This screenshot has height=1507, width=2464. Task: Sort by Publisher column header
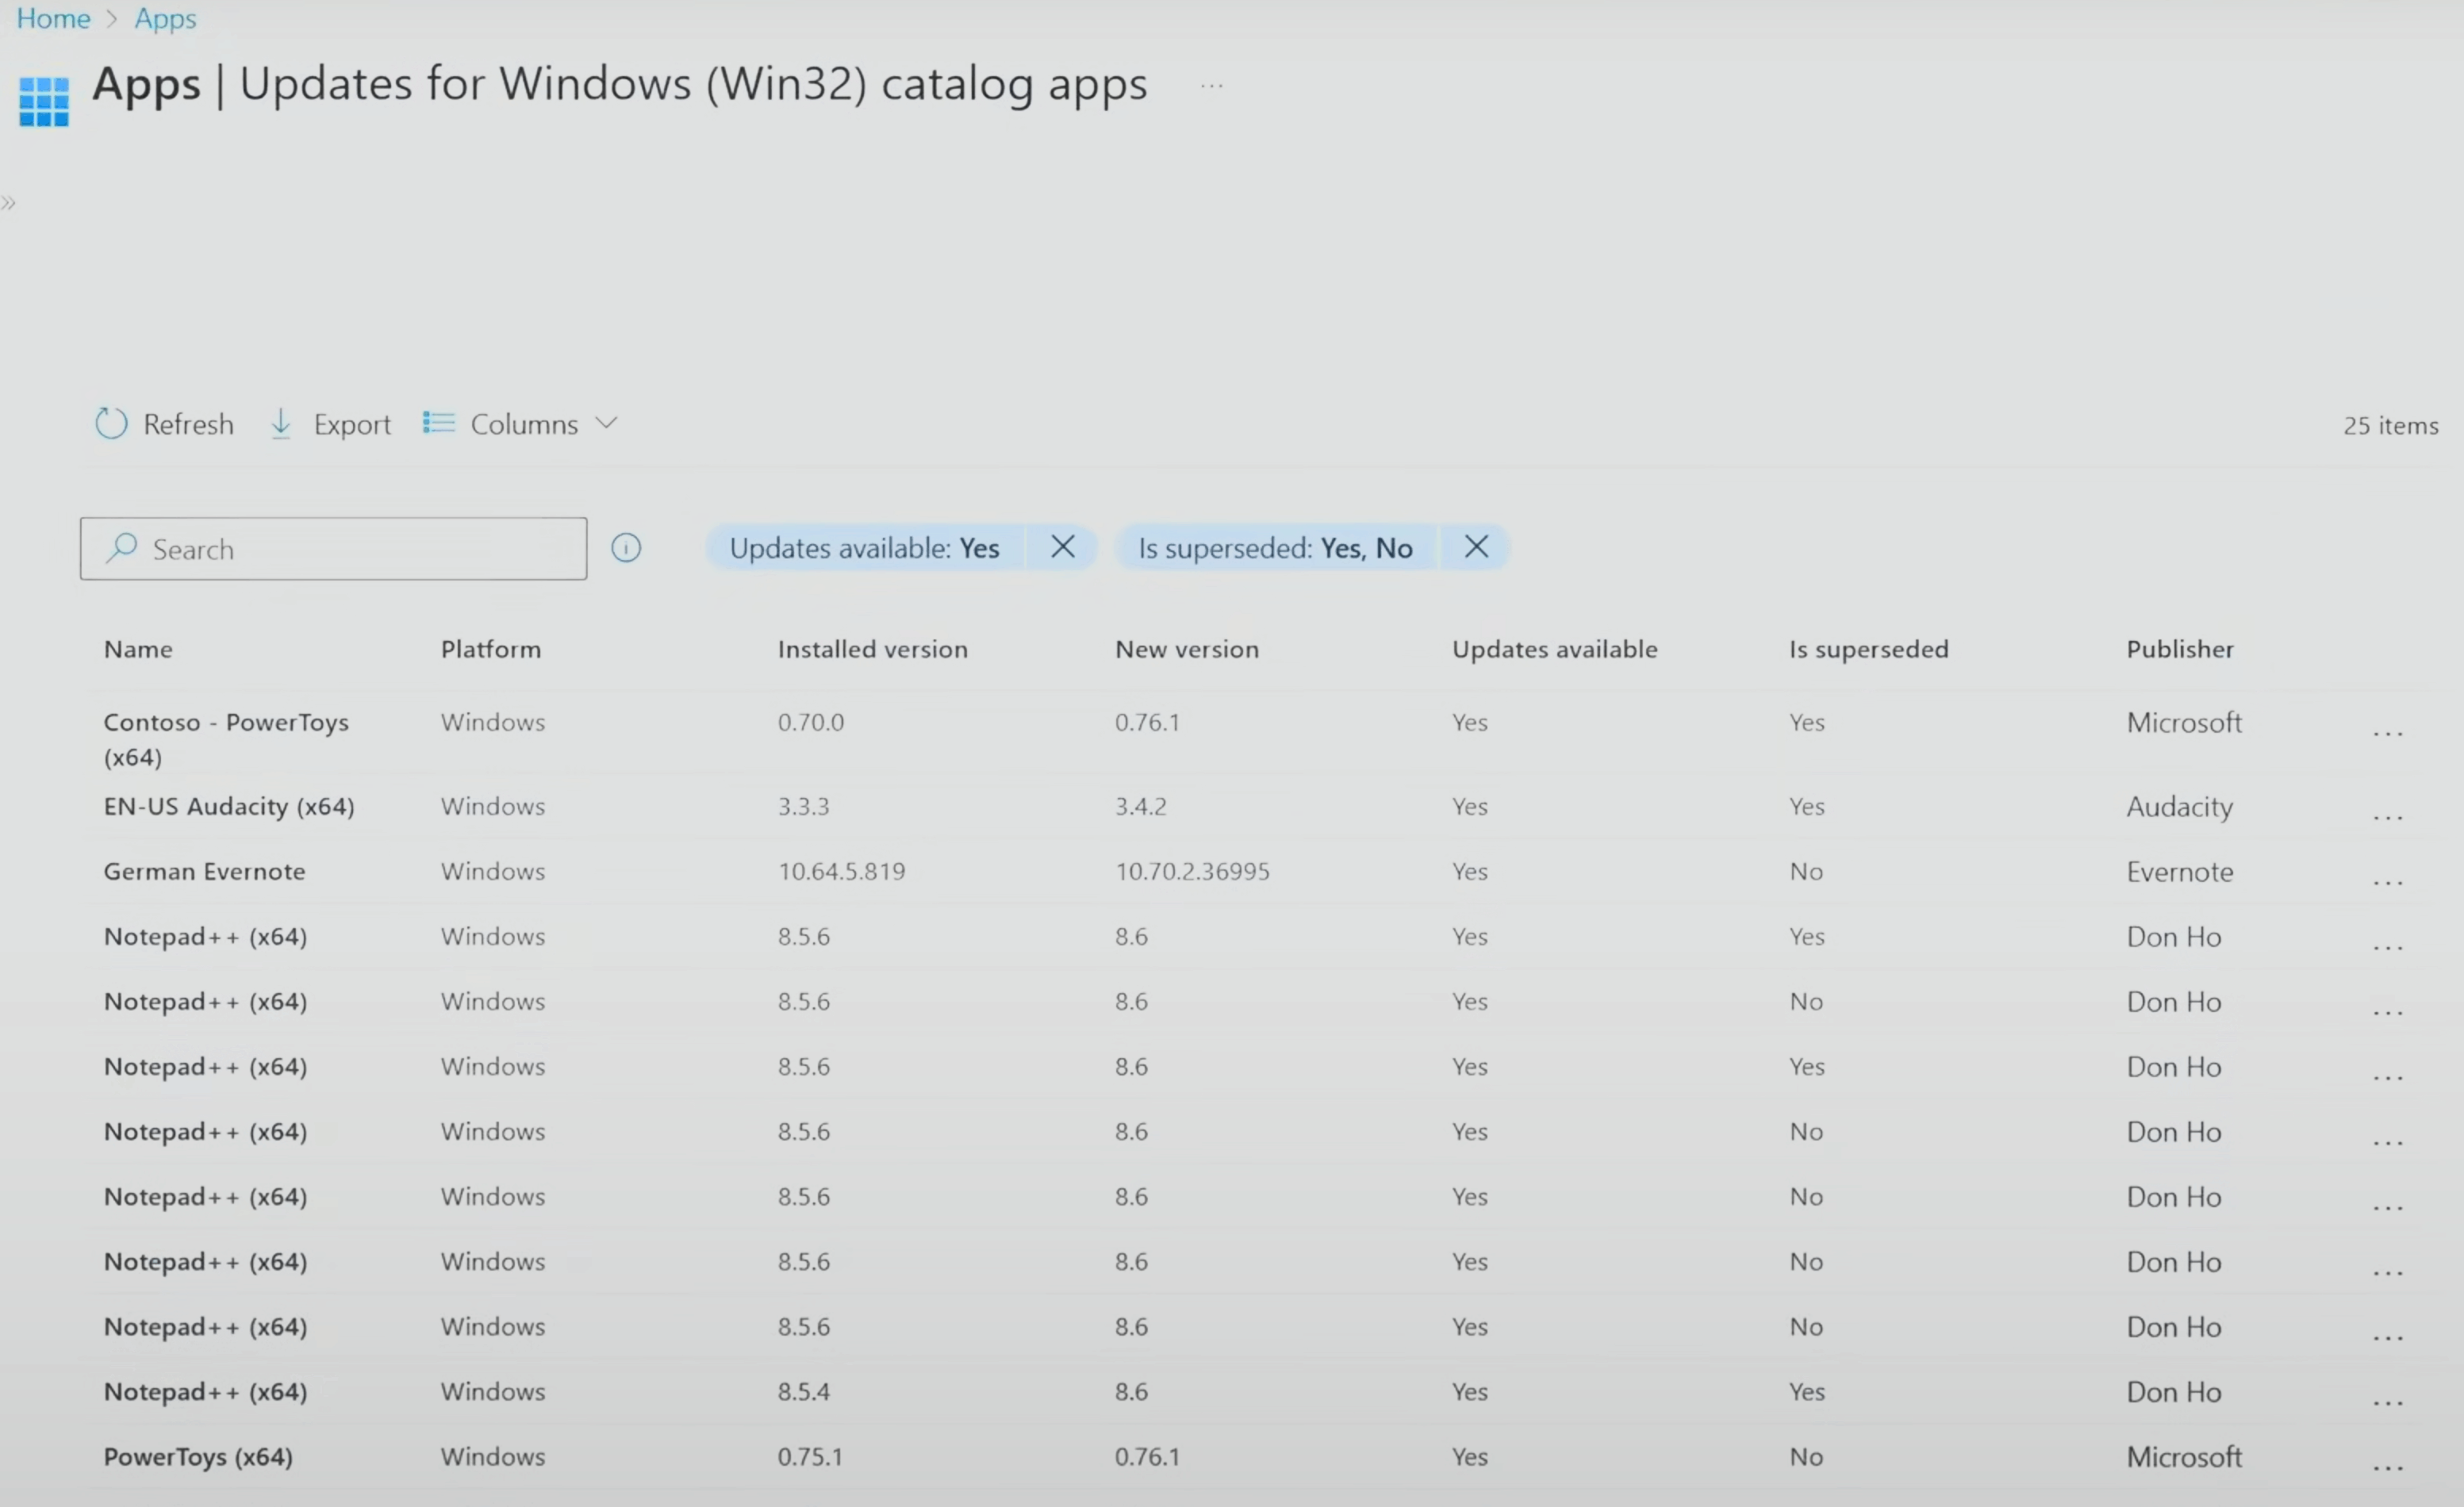pos(2179,649)
